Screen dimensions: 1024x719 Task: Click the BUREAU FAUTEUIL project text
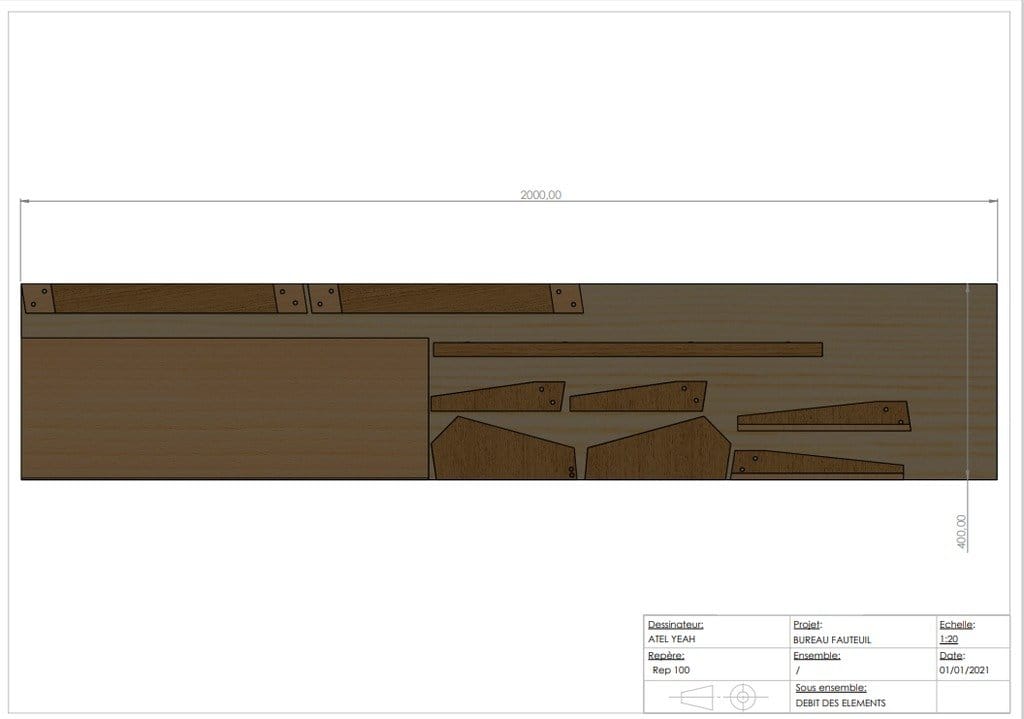pyautogui.click(x=832, y=640)
